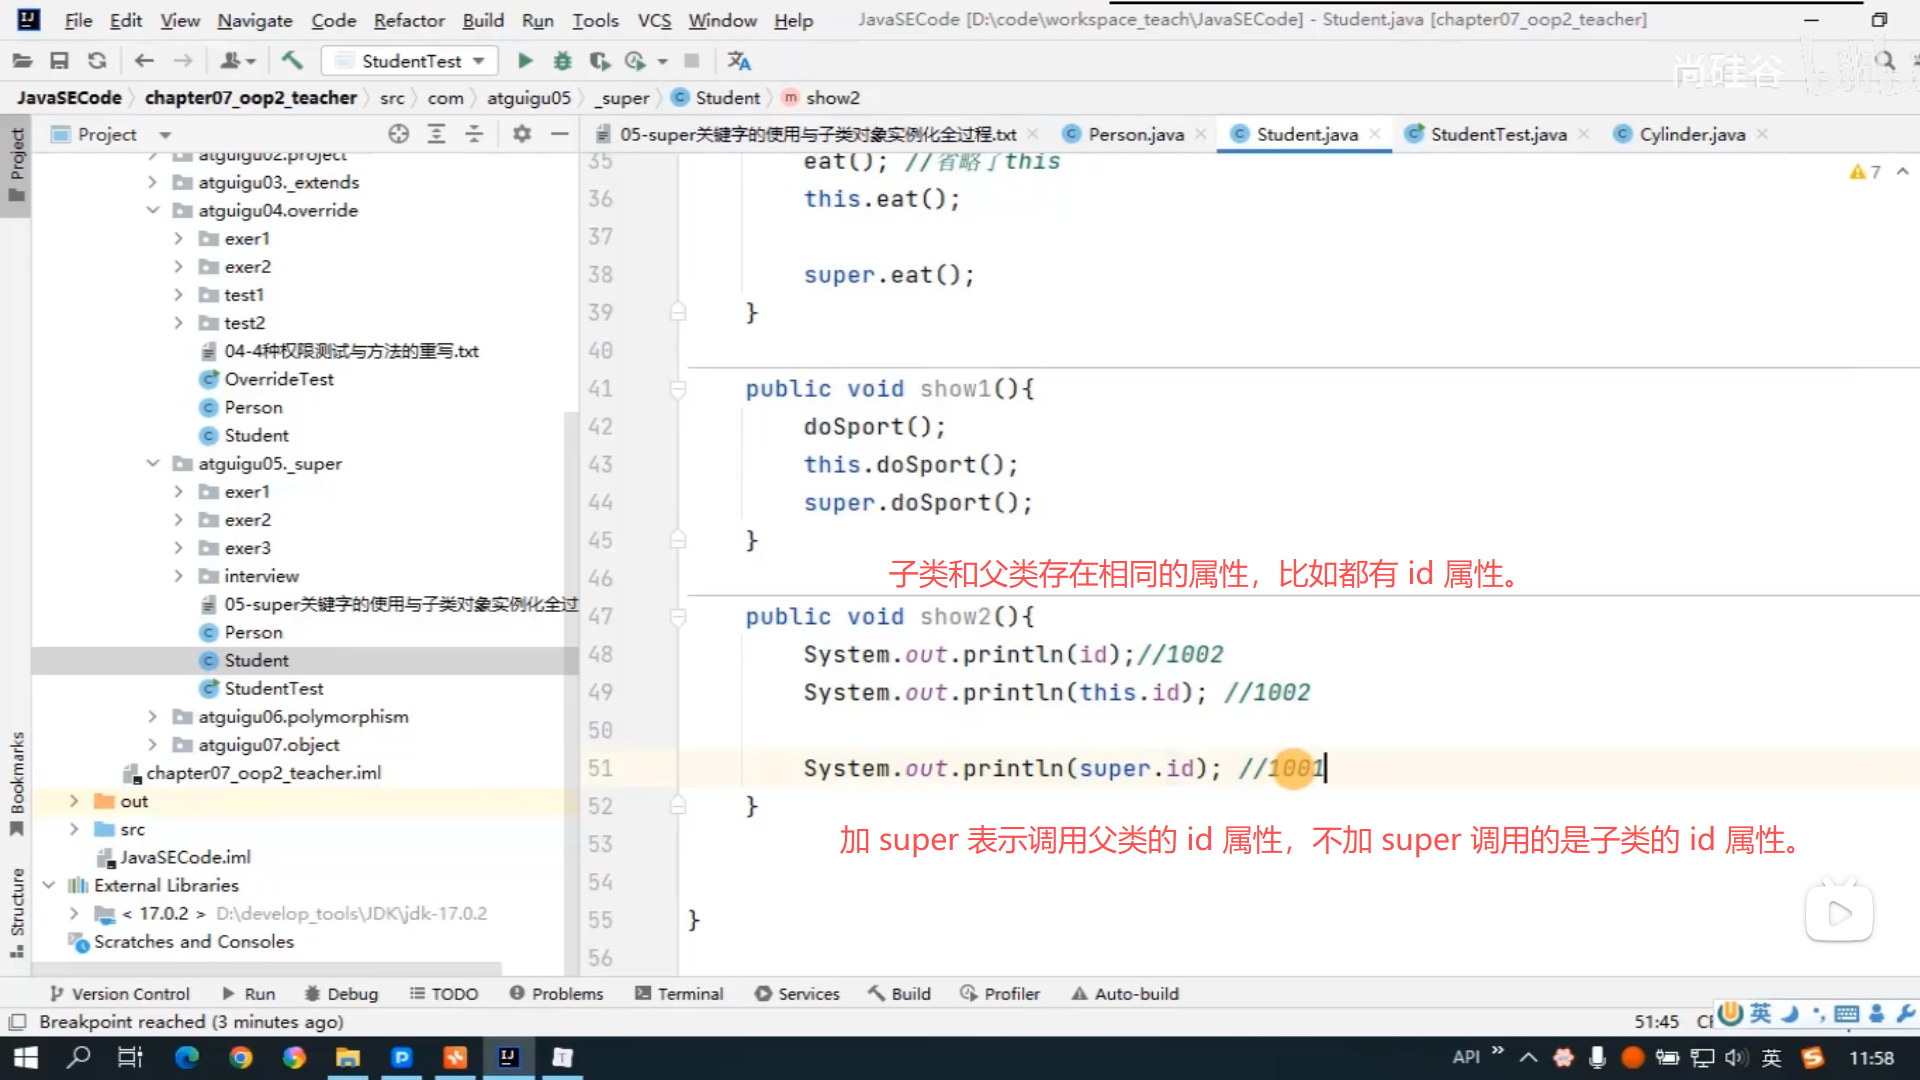Click the Sync refresh icon in toolbar

[x=97, y=61]
